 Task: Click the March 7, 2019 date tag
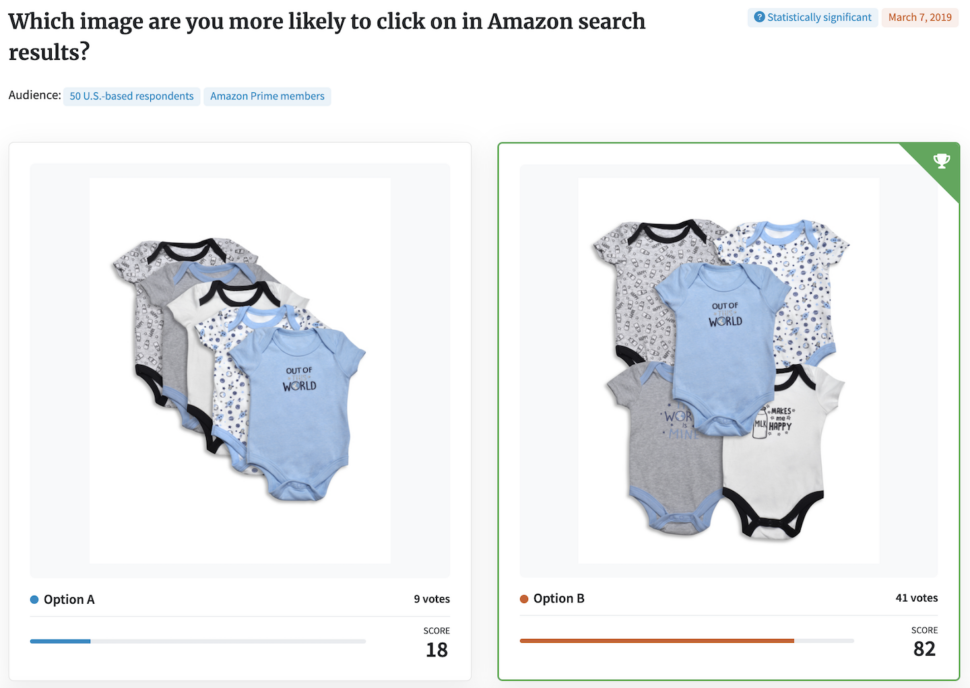point(920,17)
